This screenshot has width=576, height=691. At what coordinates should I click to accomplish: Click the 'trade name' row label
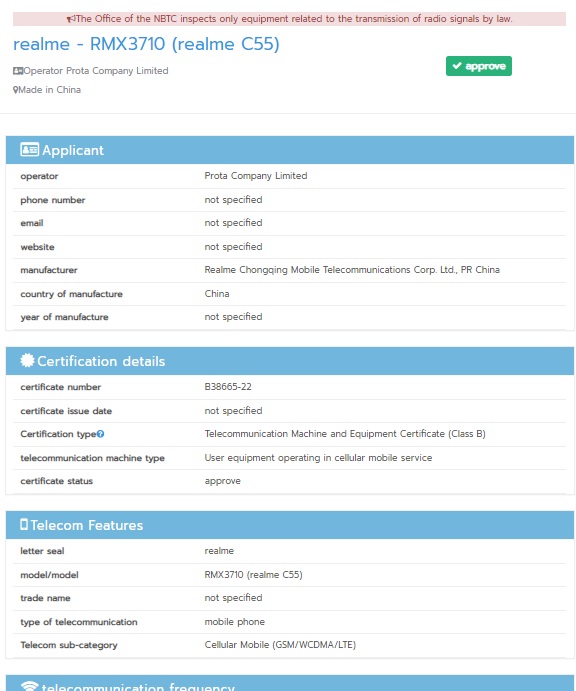45,598
